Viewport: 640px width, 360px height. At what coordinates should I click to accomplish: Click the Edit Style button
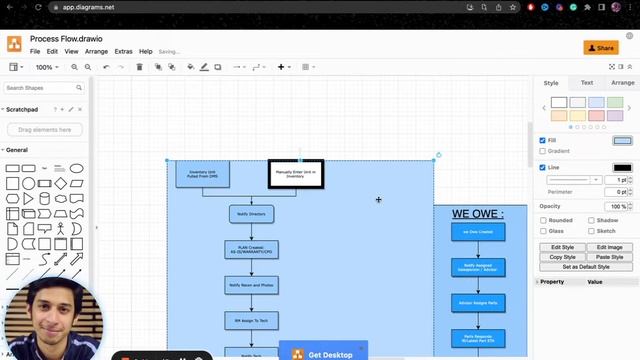point(562,247)
